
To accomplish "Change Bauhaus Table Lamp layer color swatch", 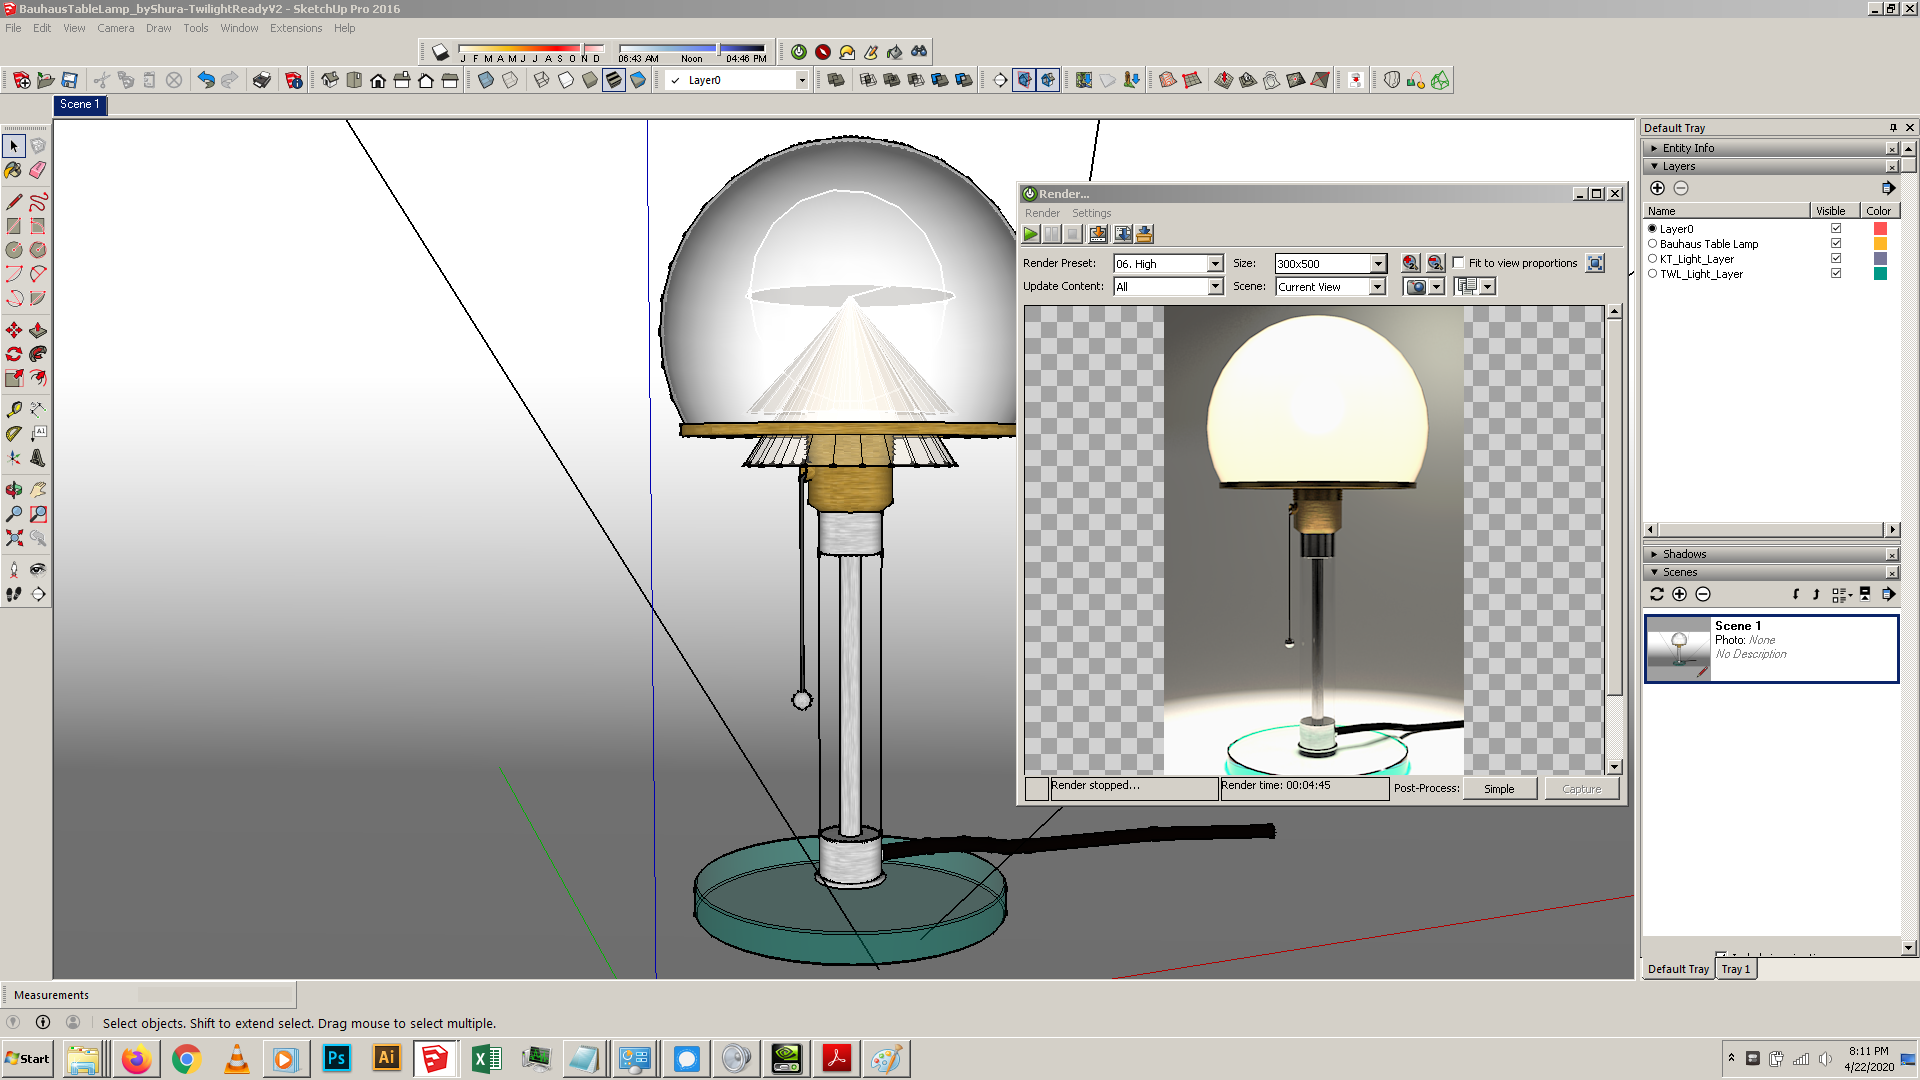I will [1880, 243].
